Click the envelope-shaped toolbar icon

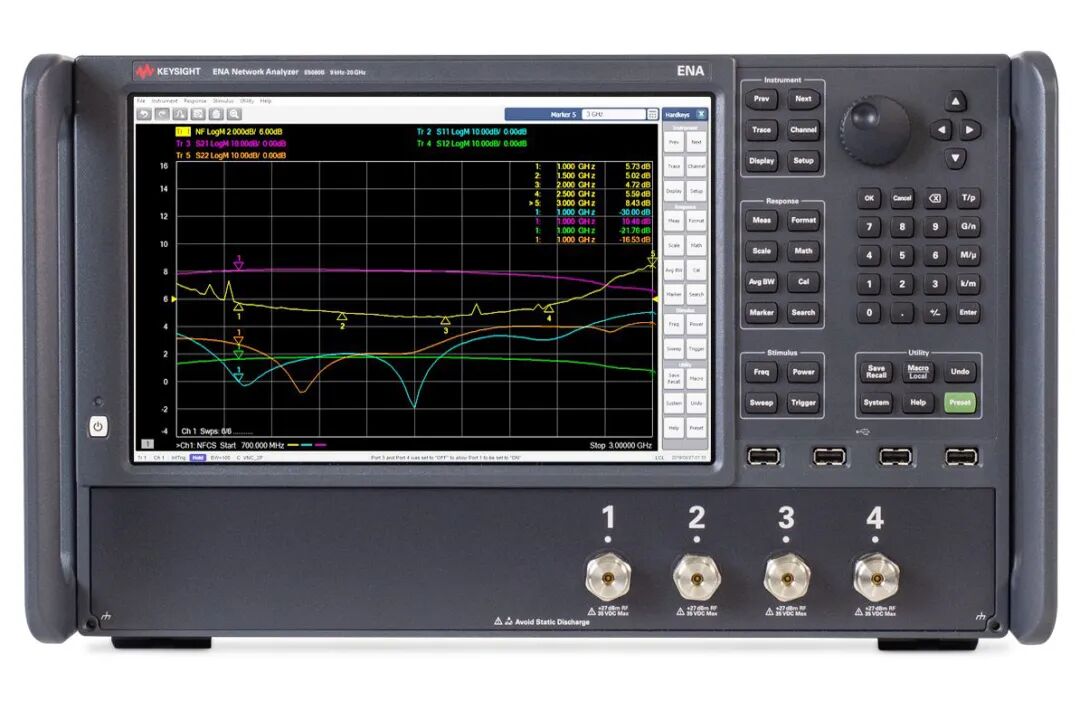tap(196, 116)
